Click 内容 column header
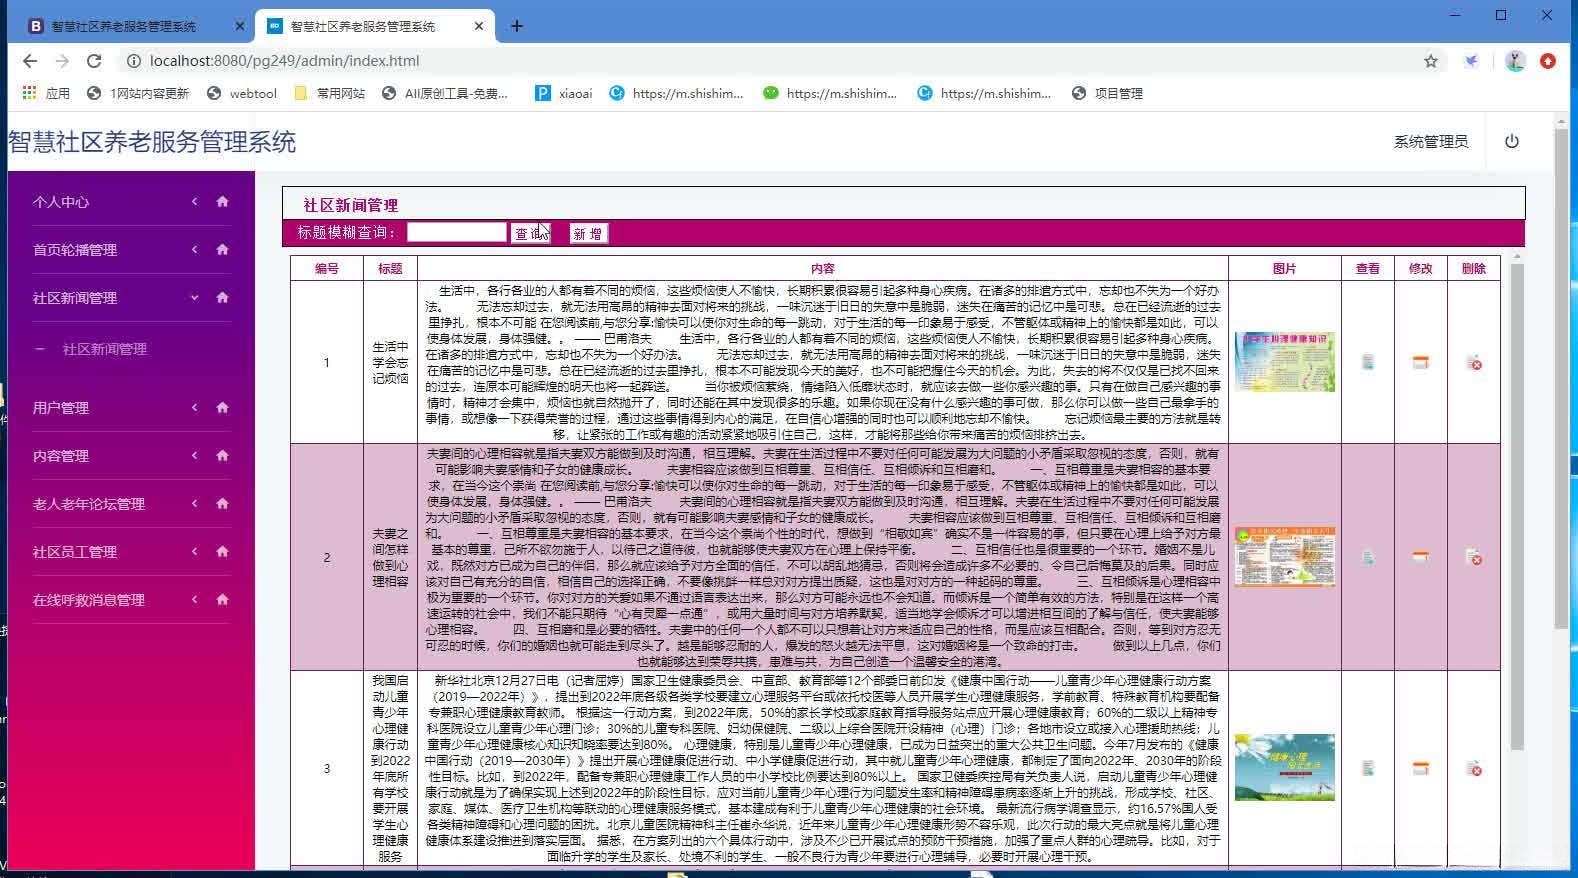 click(823, 268)
